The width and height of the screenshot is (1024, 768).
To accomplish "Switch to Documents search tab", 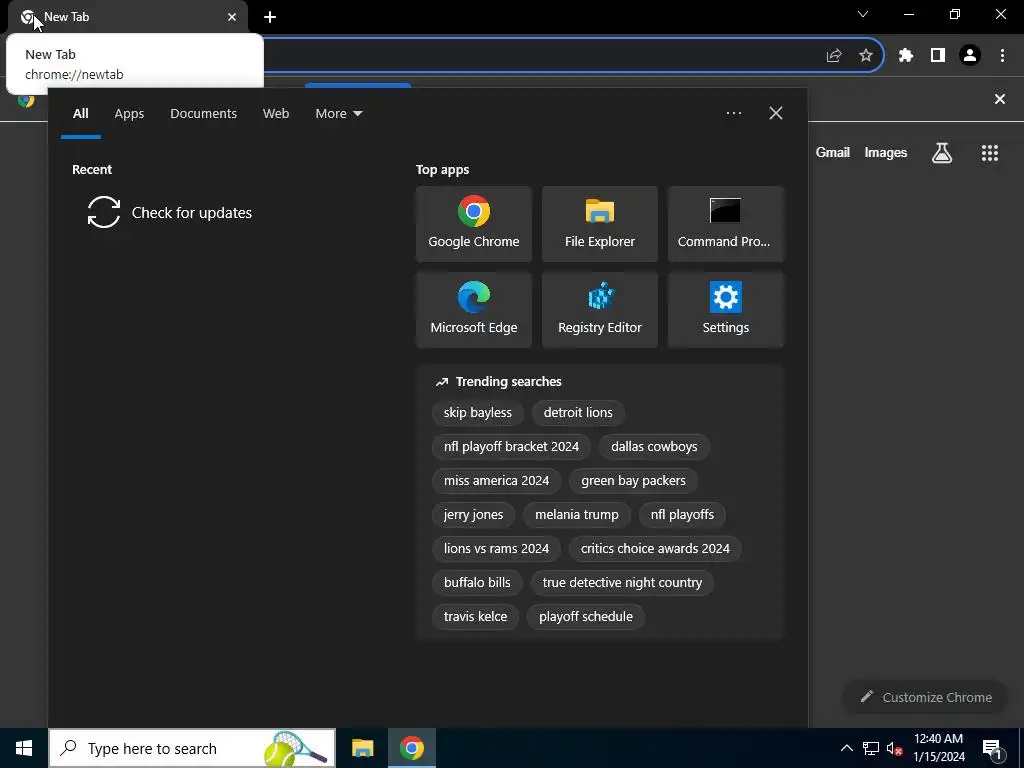I will coord(203,114).
